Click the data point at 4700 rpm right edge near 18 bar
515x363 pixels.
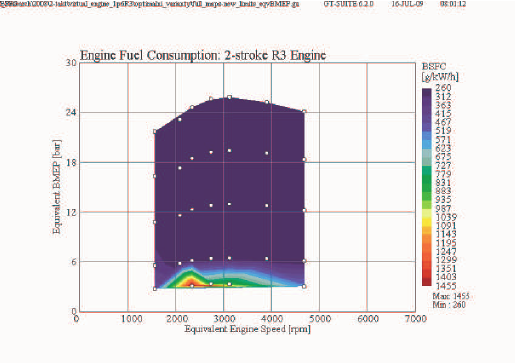tap(304, 160)
